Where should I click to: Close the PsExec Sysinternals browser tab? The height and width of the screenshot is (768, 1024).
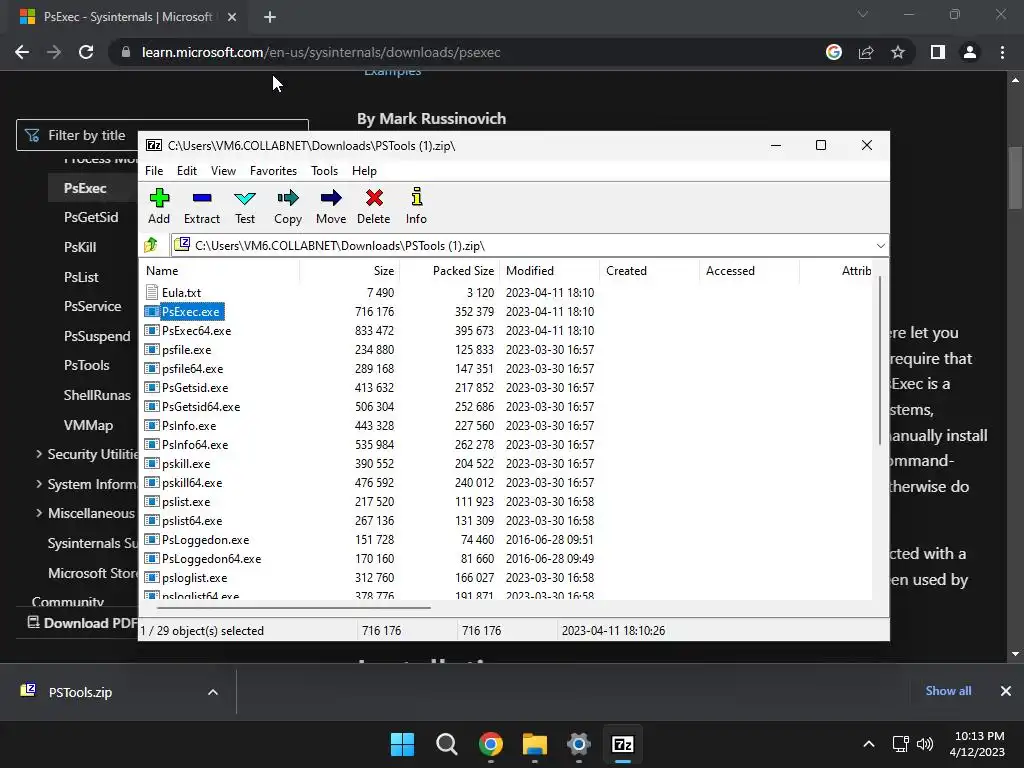click(232, 17)
